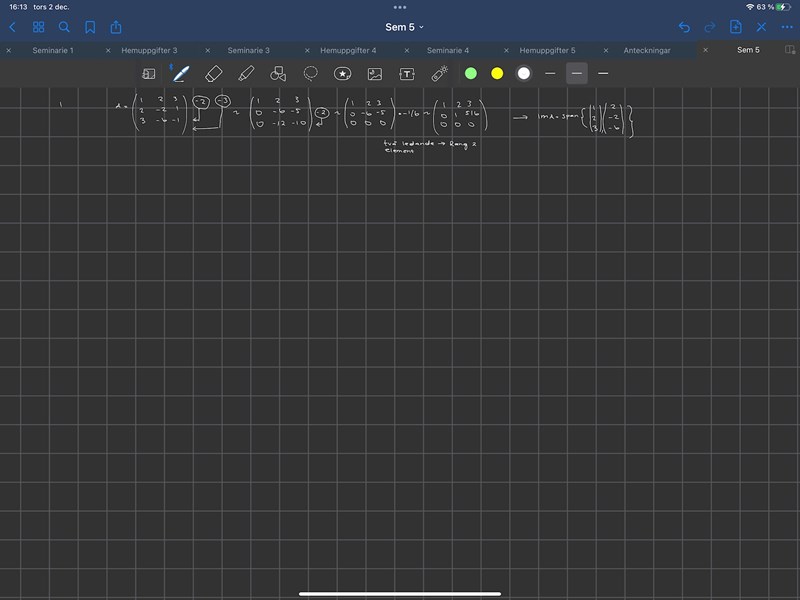Image resolution: width=800 pixels, height=600 pixels.
Task: Switch to the Anteckningar tab
Action: 647,50
